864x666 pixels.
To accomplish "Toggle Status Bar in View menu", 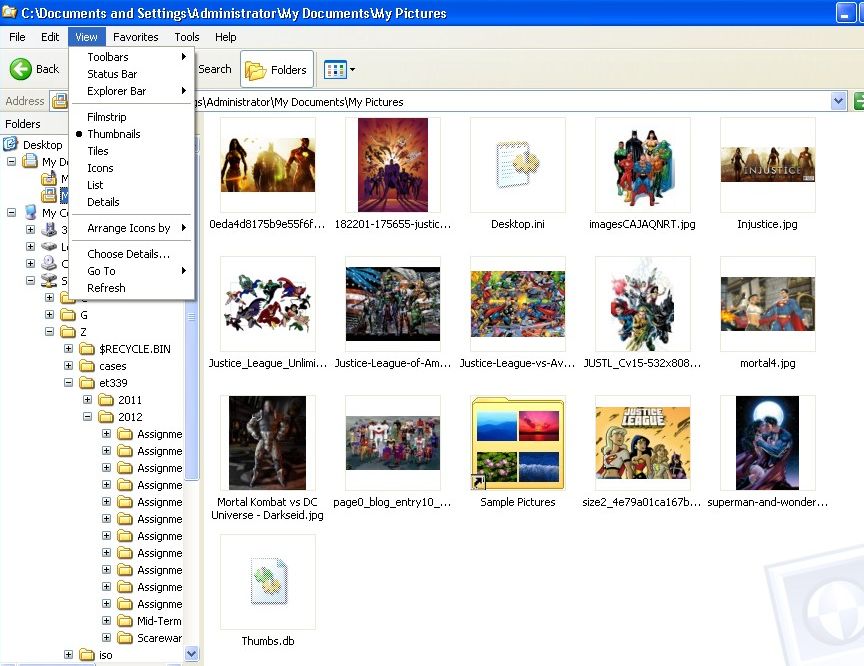I will [x=132, y=74].
